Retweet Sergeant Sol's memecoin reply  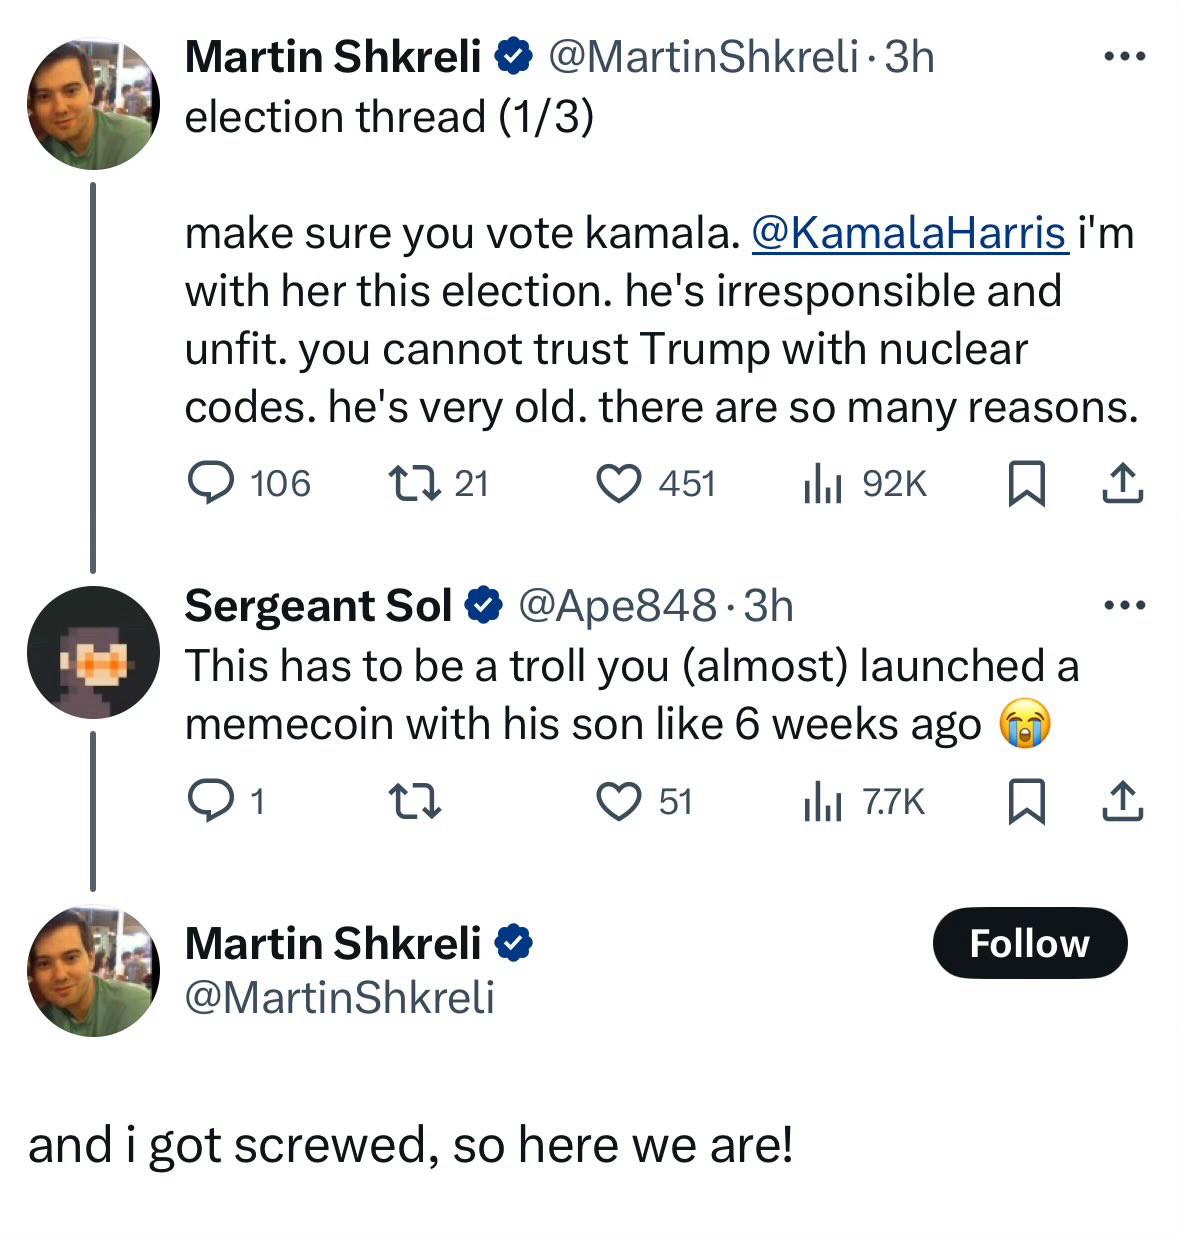[x=414, y=802]
